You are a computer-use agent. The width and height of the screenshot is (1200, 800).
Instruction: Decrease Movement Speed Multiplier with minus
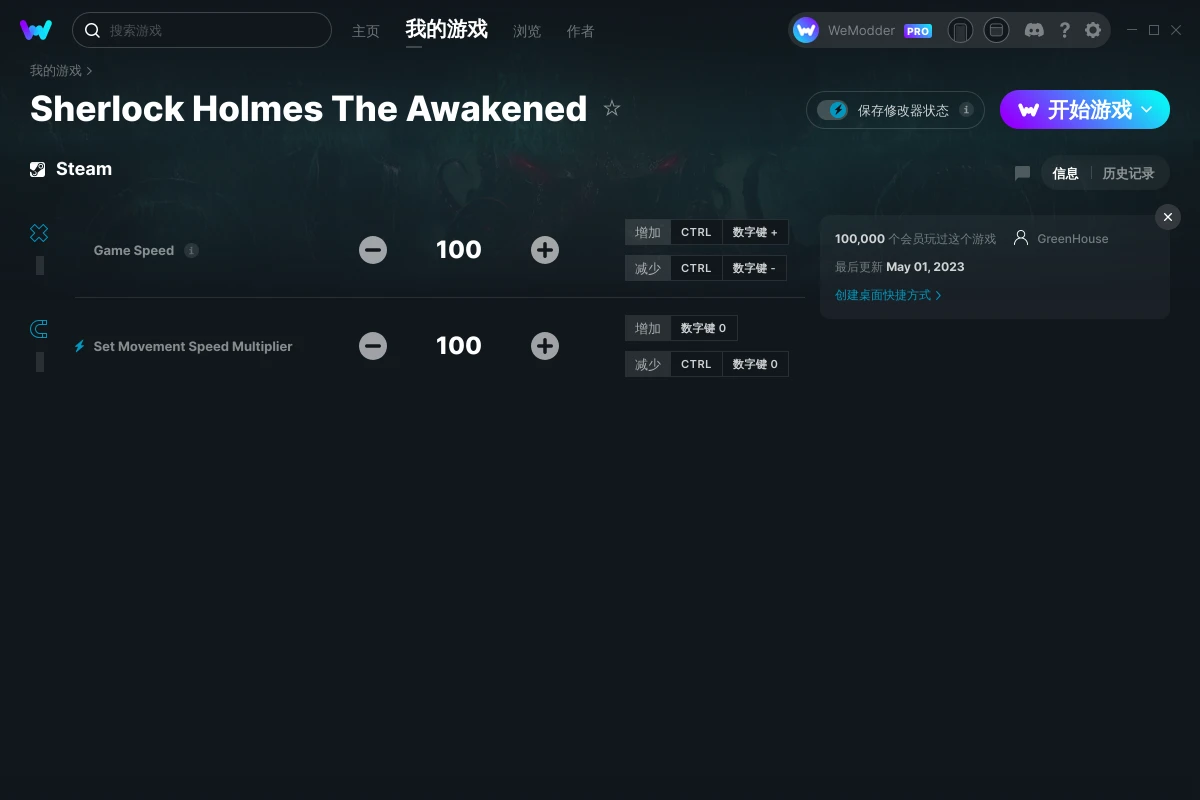click(373, 346)
